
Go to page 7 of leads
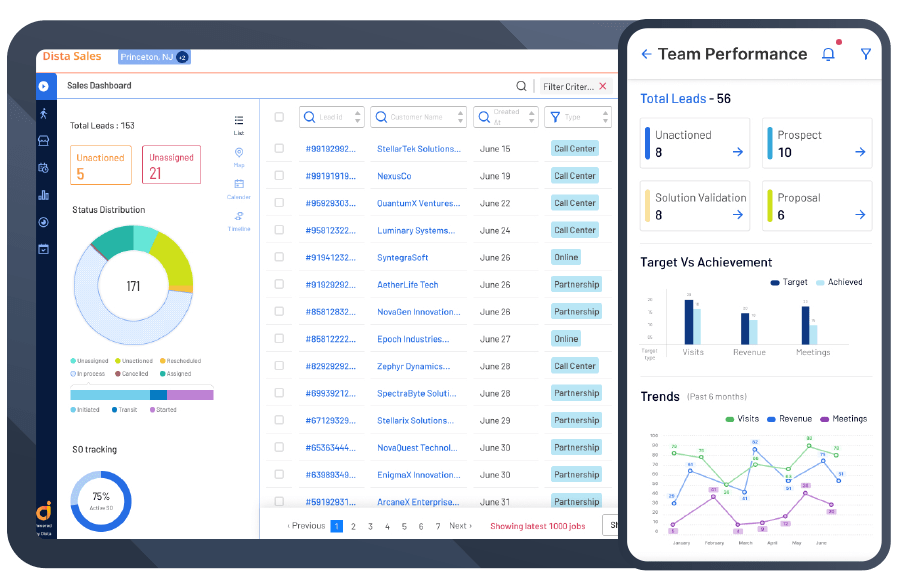tap(438, 526)
